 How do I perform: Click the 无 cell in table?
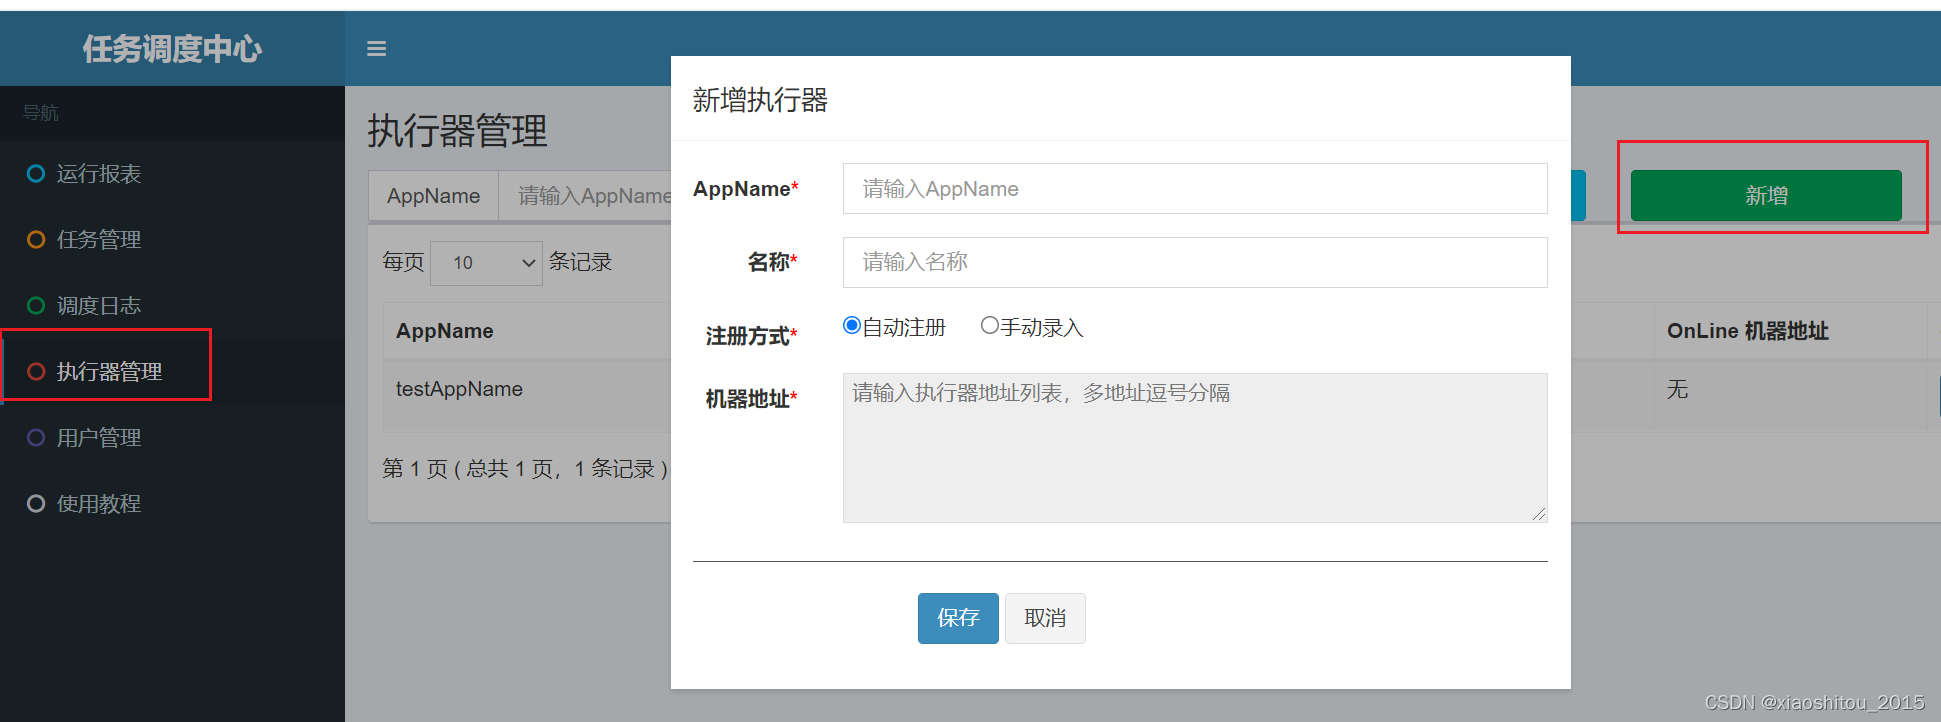tap(1677, 389)
